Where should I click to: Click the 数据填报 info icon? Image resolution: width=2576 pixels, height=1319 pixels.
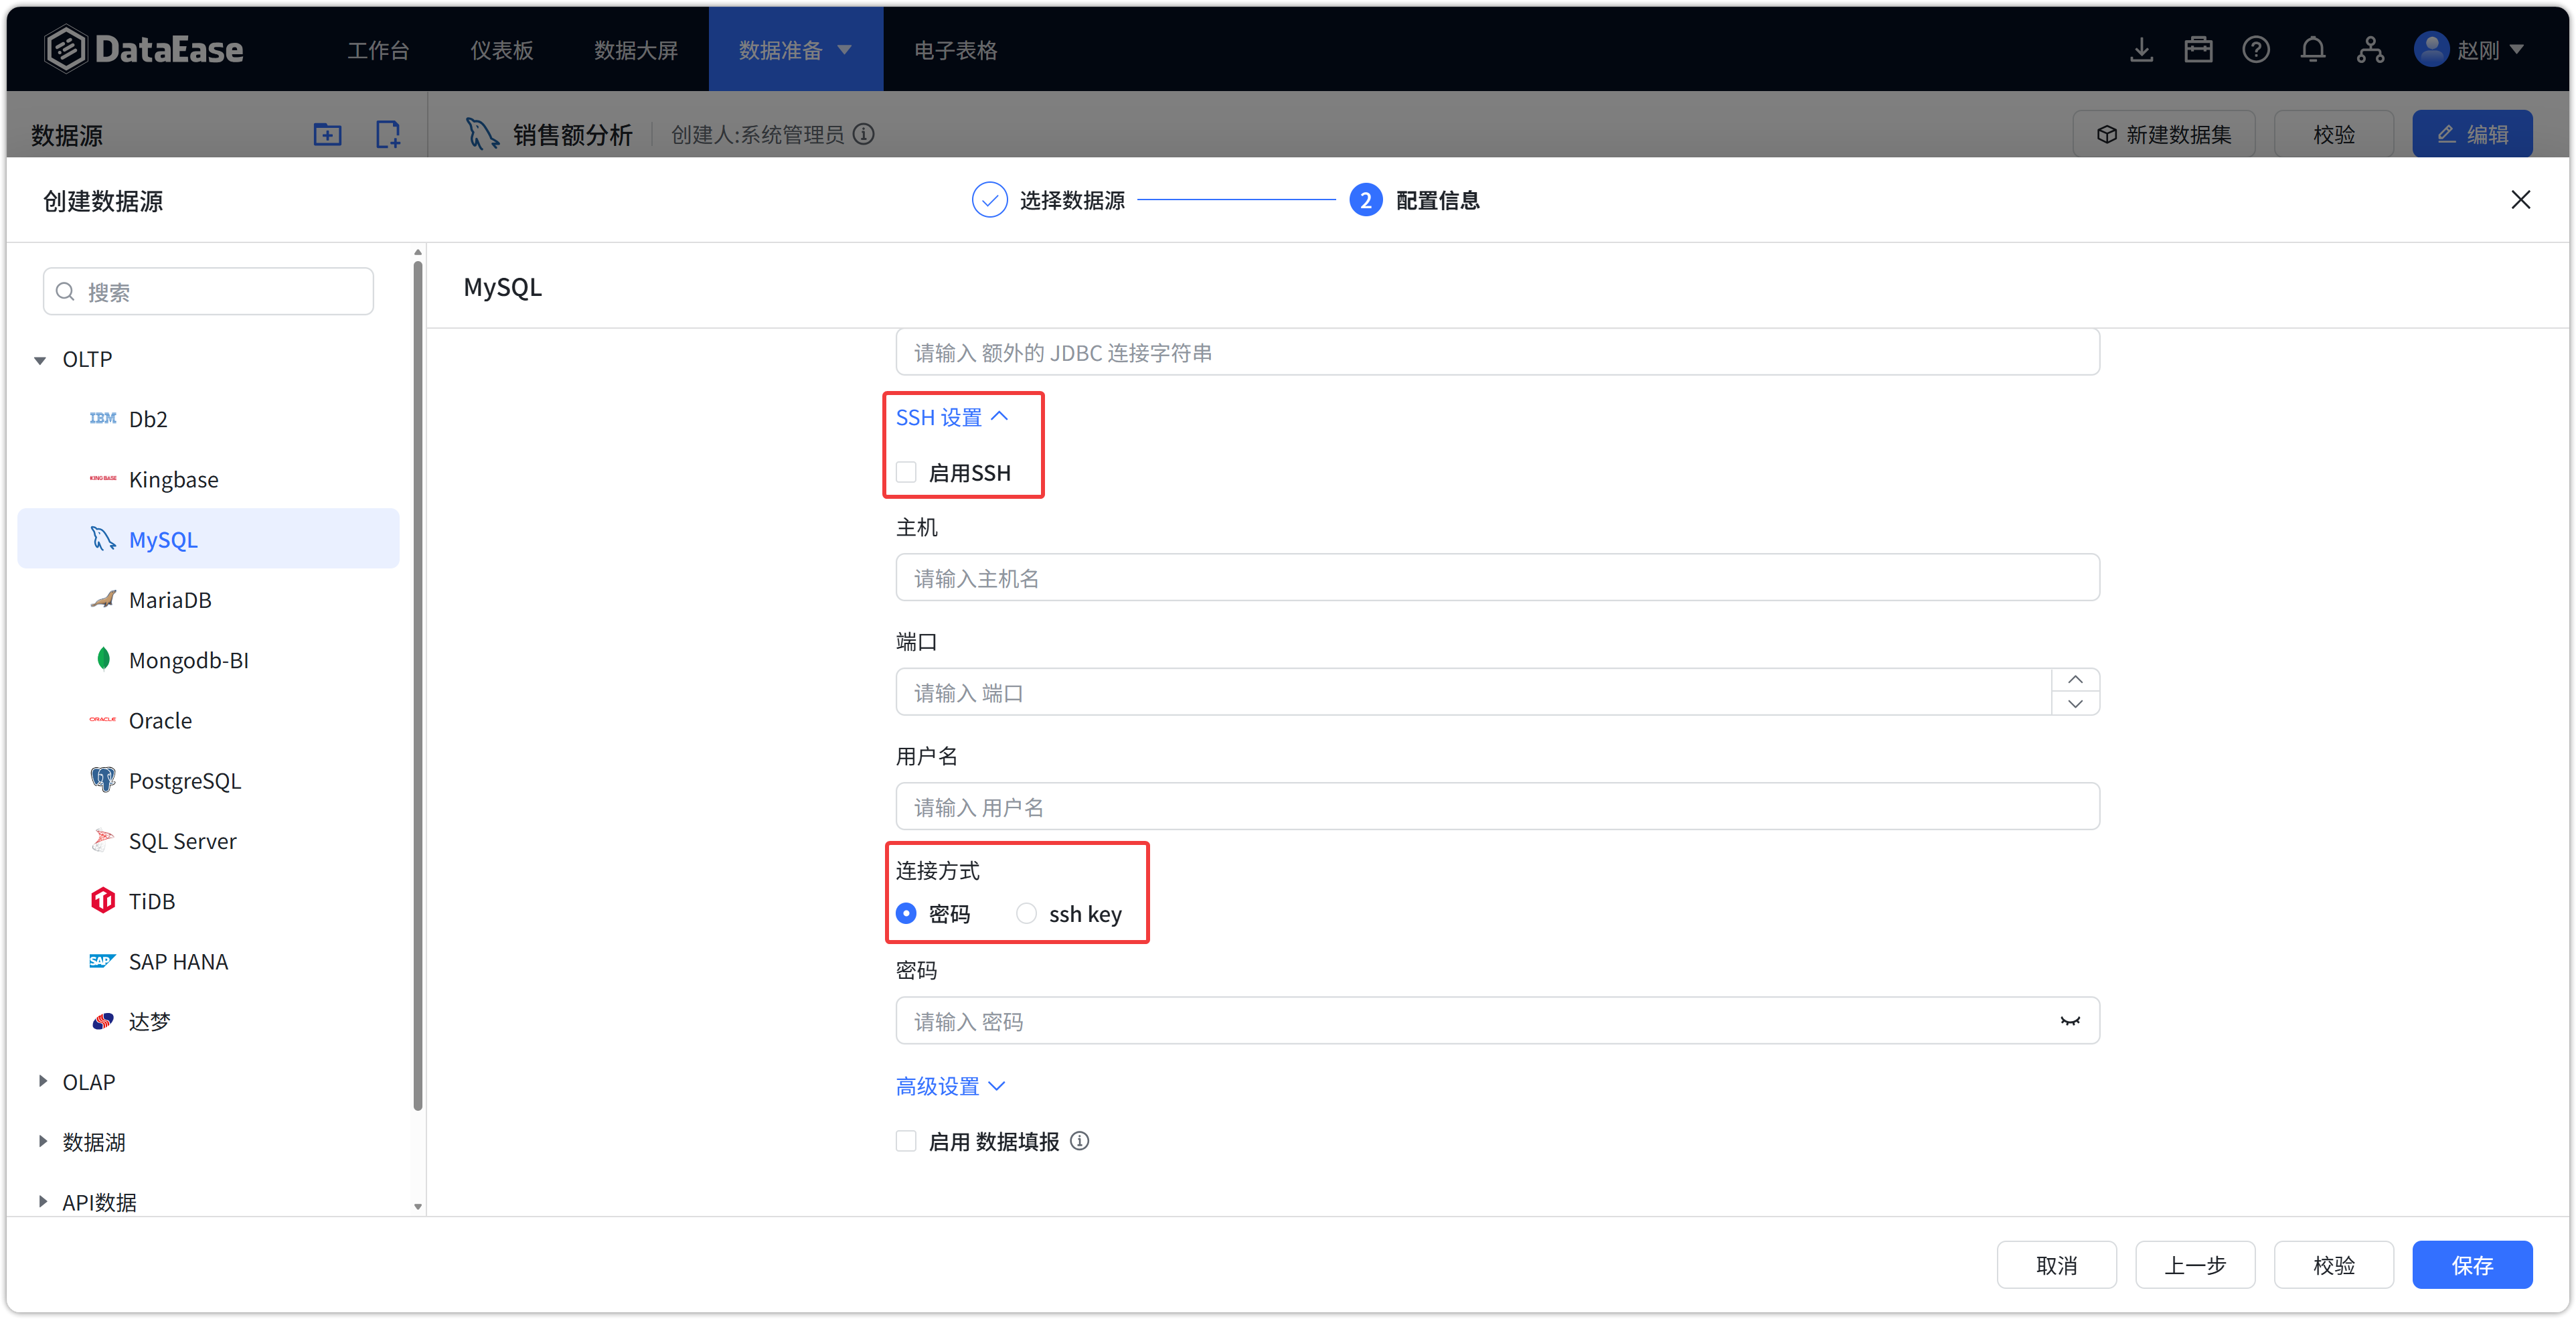tap(1080, 1141)
